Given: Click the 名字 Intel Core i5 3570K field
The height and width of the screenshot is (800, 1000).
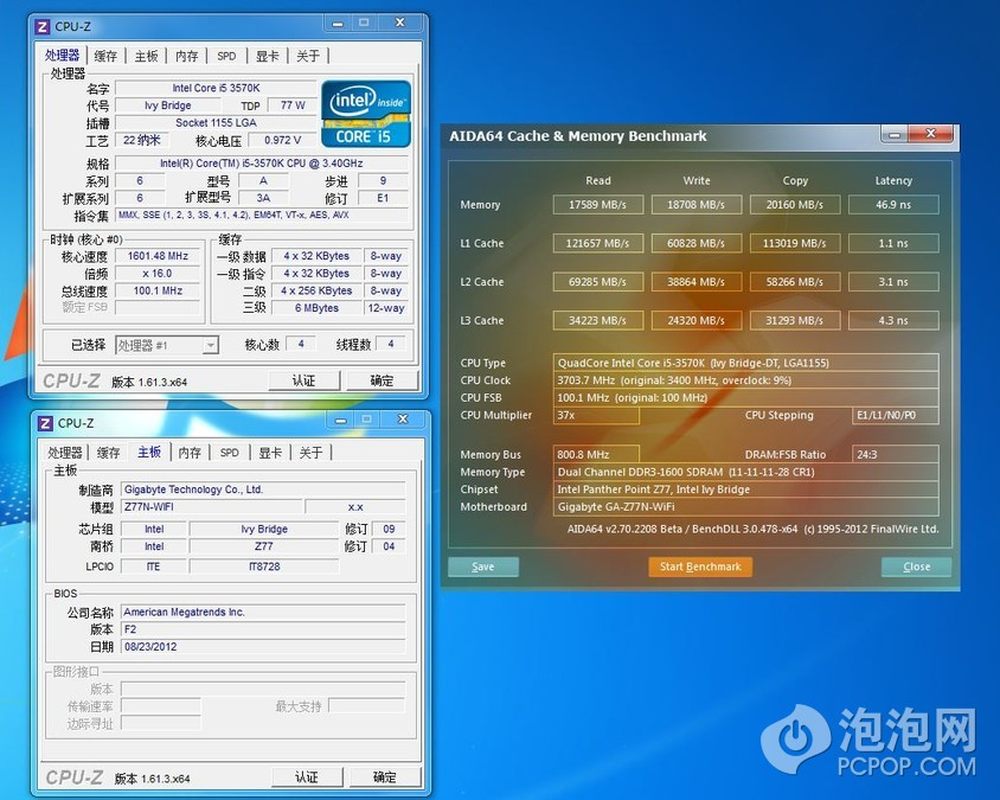Looking at the screenshot, I should [216, 88].
